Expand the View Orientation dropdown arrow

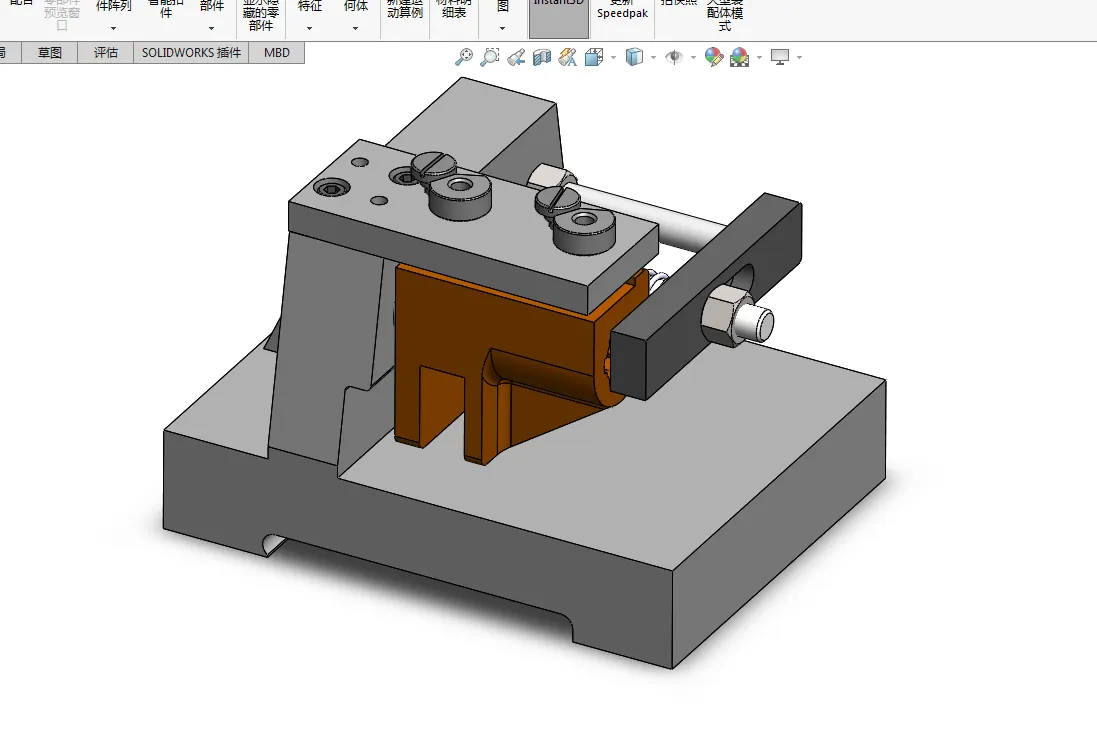[613, 58]
